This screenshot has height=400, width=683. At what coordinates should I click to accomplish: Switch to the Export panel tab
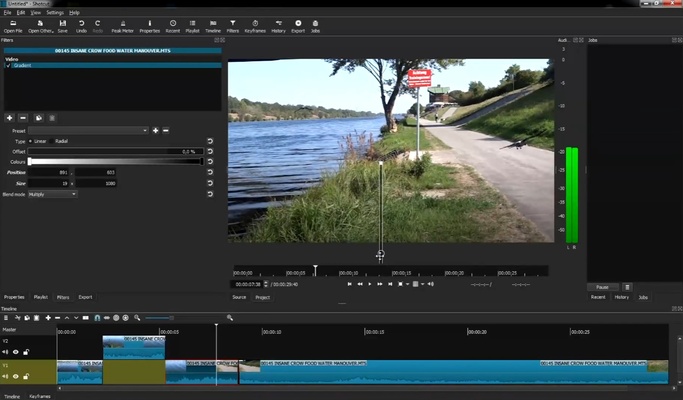(85, 297)
